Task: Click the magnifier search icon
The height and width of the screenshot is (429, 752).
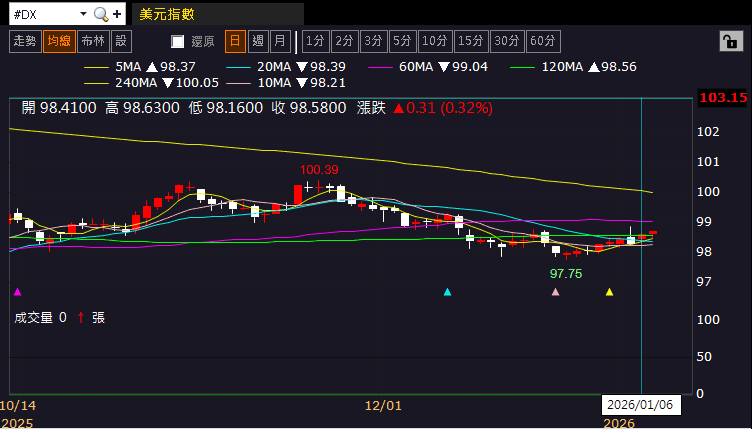Action: point(101,14)
